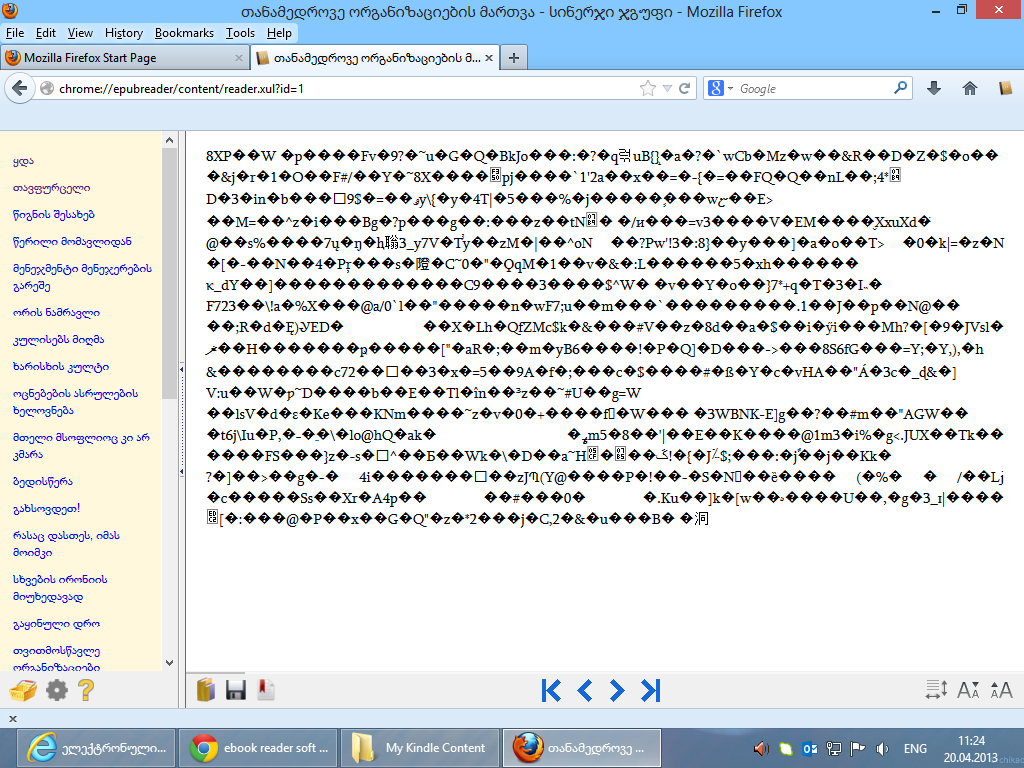This screenshot has width=1024, height=768.
Task: Open reader settings gear icon
Action: [x=56, y=690]
